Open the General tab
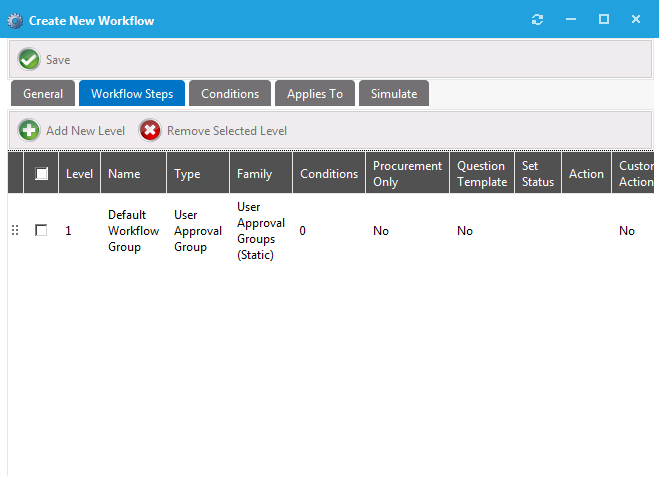 [x=43, y=94]
